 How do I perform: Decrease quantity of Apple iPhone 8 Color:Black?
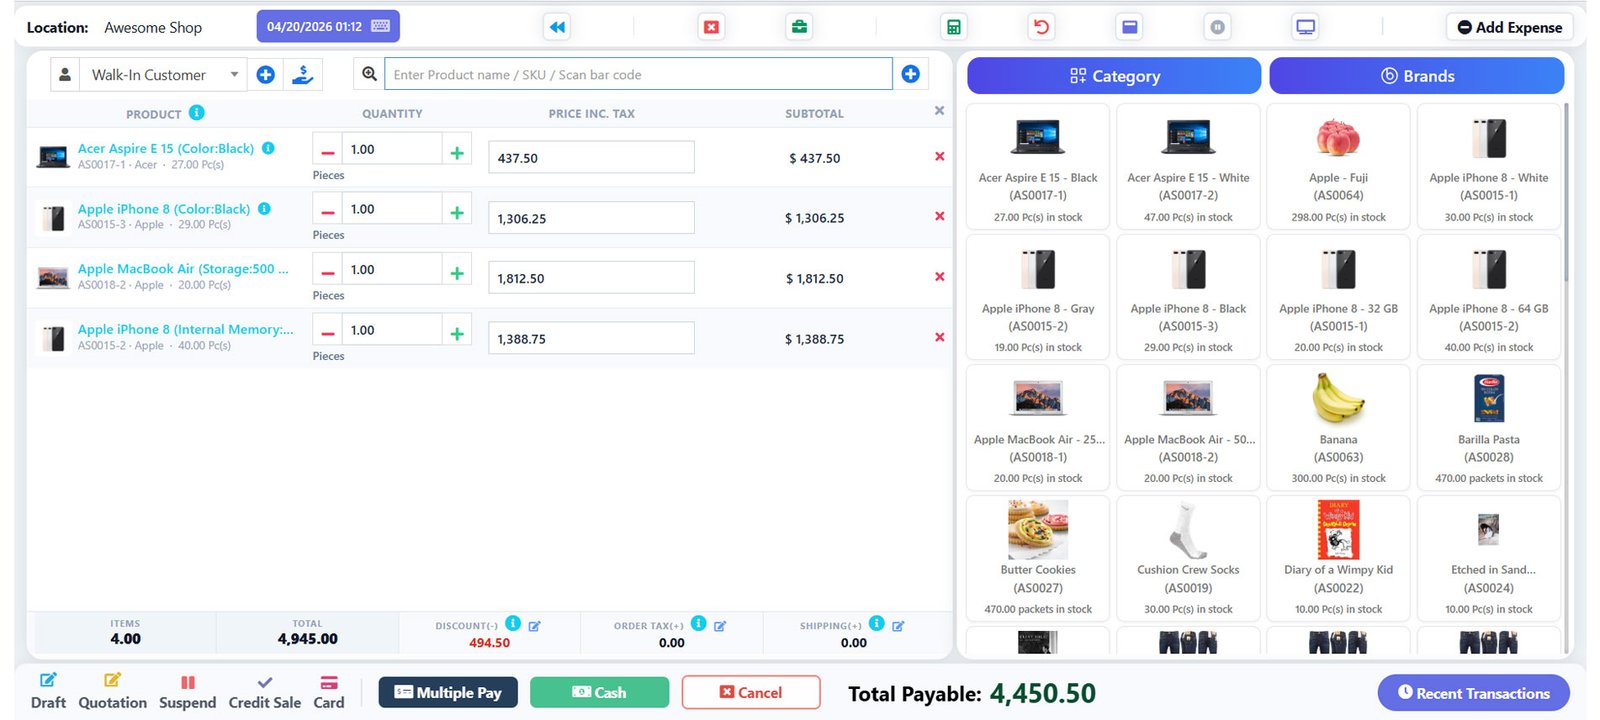click(x=327, y=213)
